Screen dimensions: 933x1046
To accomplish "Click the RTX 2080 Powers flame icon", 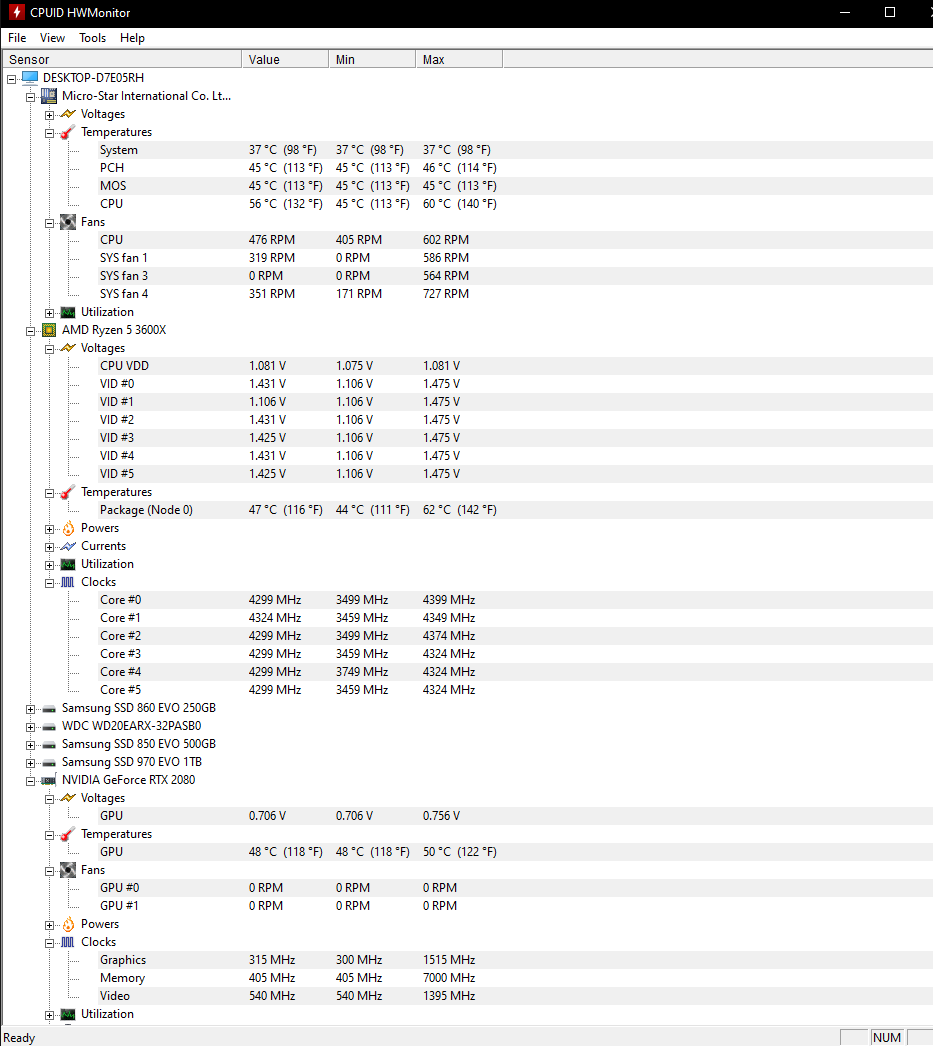I will click(68, 925).
